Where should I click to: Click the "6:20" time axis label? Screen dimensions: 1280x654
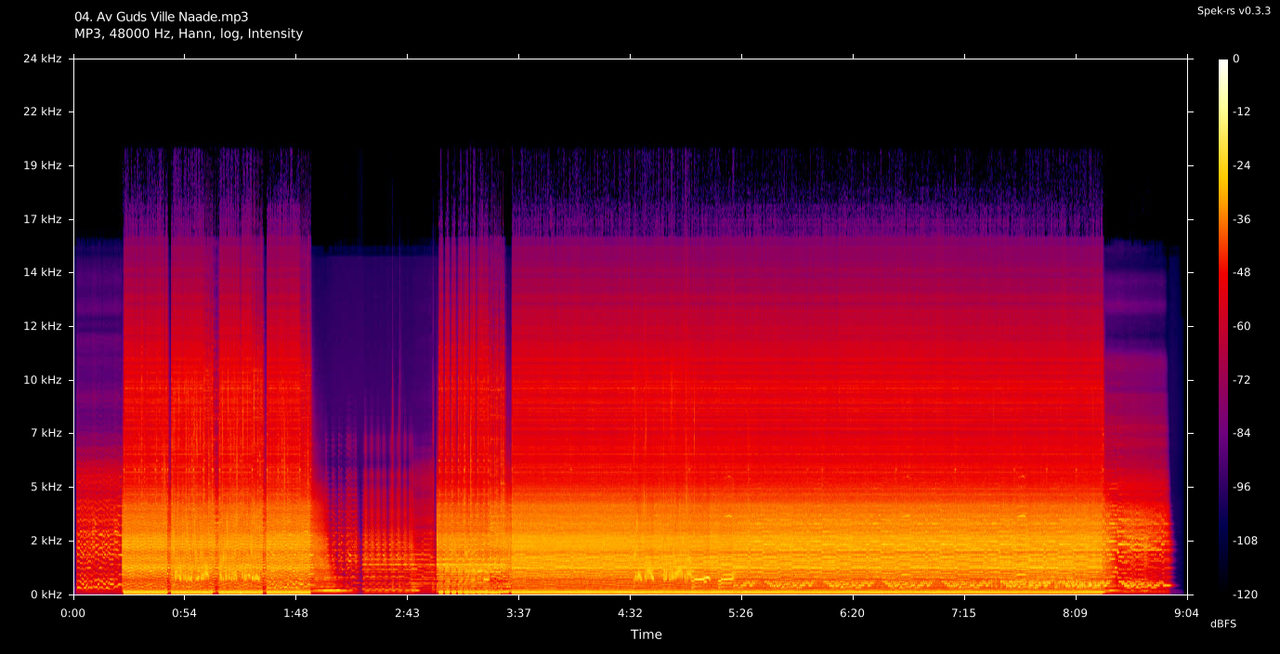tap(852, 612)
